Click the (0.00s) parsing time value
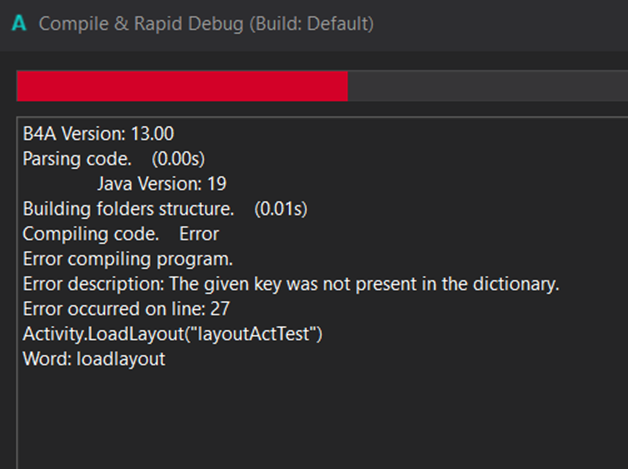 pyautogui.click(x=178, y=159)
